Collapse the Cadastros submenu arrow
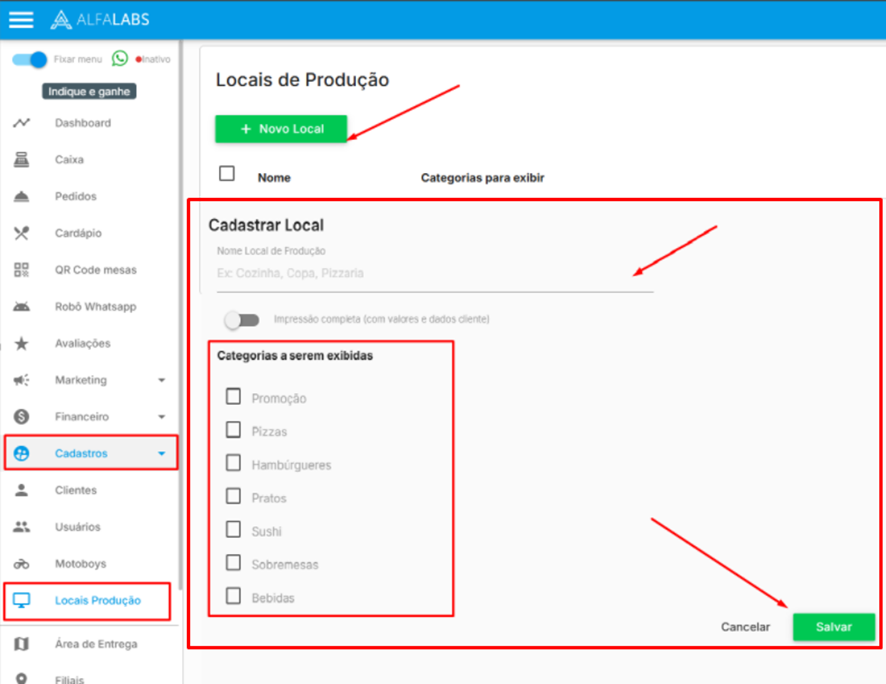886x684 pixels. pos(162,454)
